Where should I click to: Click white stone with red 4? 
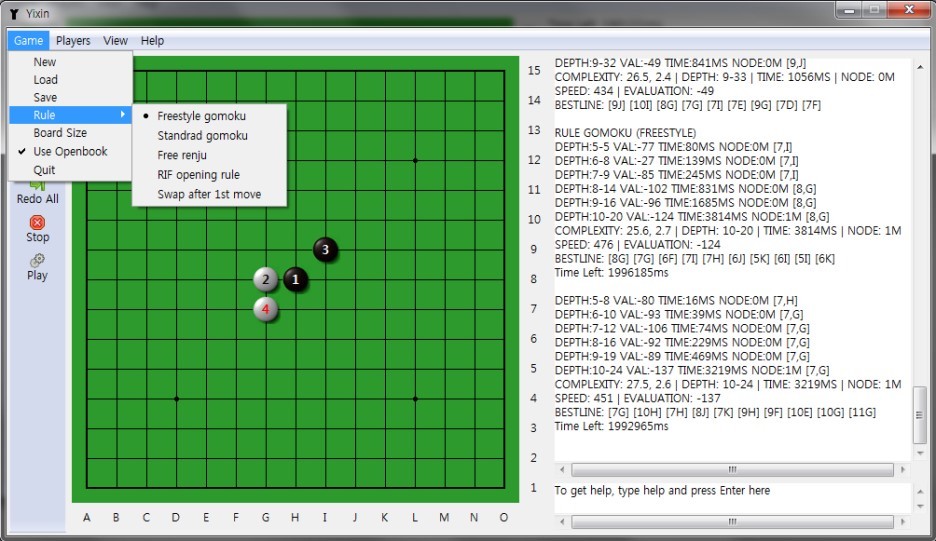pyautogui.click(x=266, y=309)
